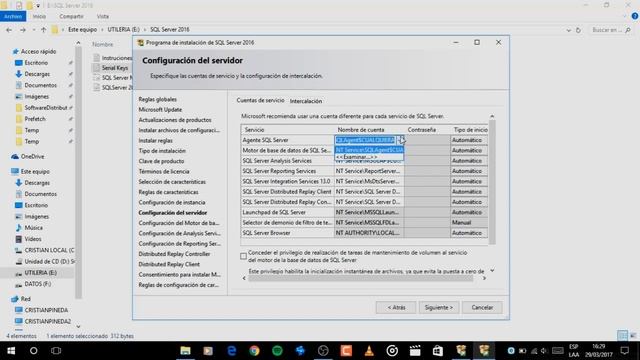Image resolution: width=640 pixels, height=360 pixels.
Task: Open startup type for SQL Server Reporting Services
Action: coord(469,171)
